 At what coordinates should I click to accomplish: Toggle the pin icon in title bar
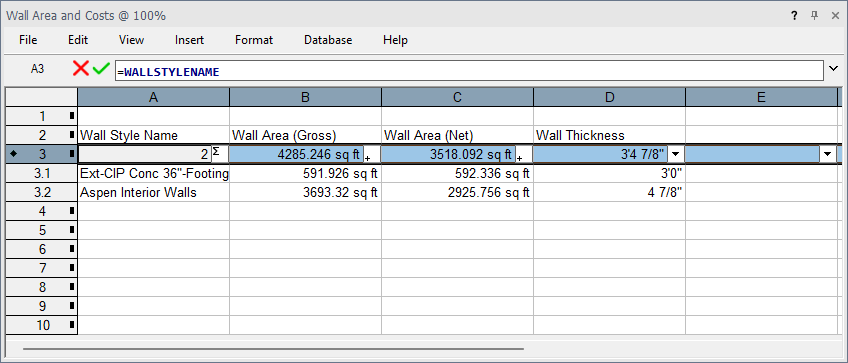click(x=814, y=16)
